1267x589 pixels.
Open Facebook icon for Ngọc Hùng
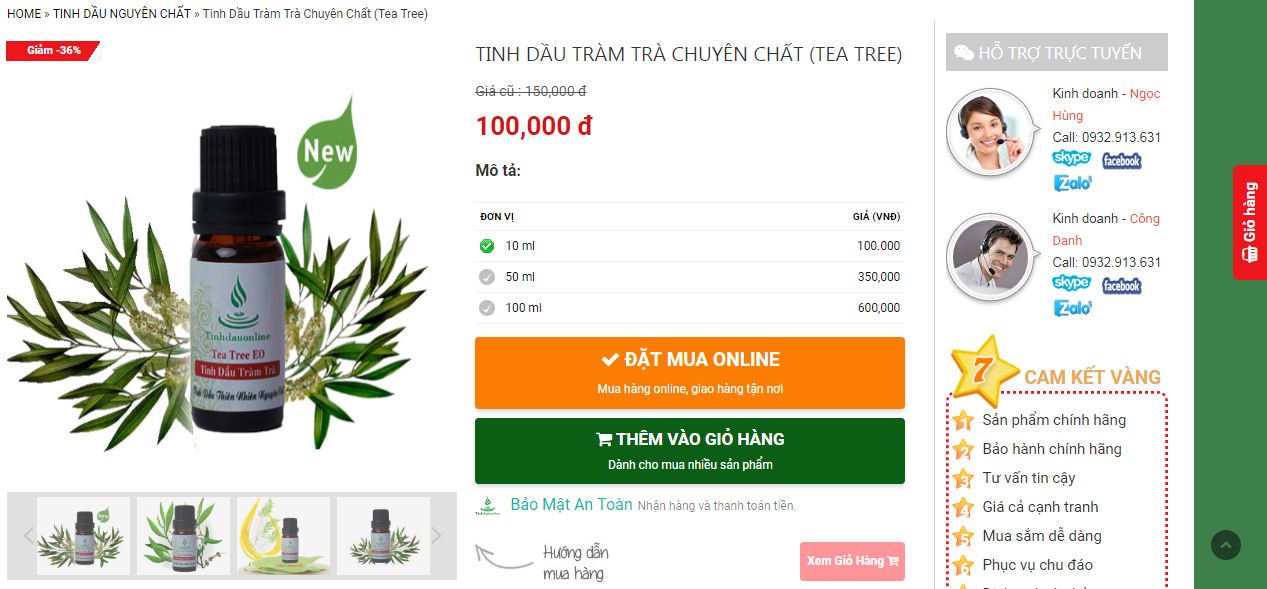tap(1121, 160)
